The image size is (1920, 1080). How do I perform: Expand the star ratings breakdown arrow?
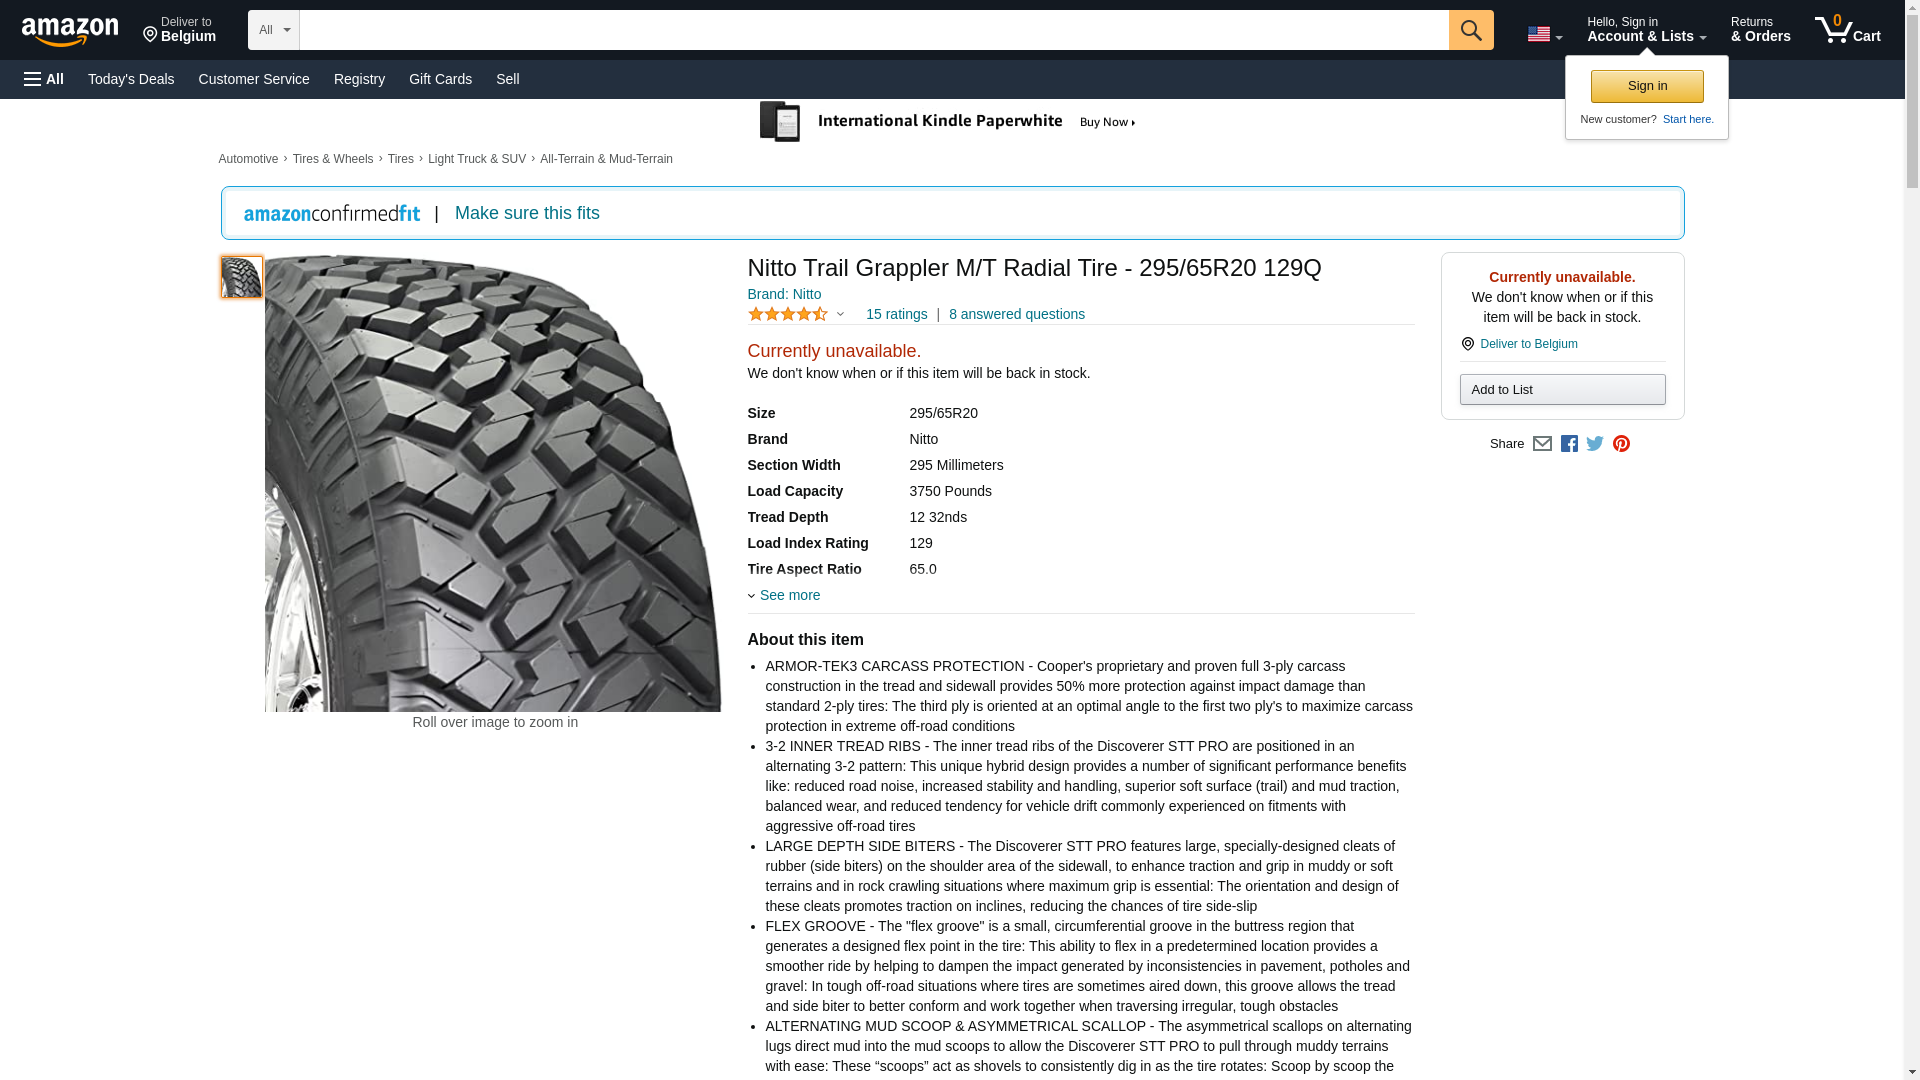click(840, 315)
